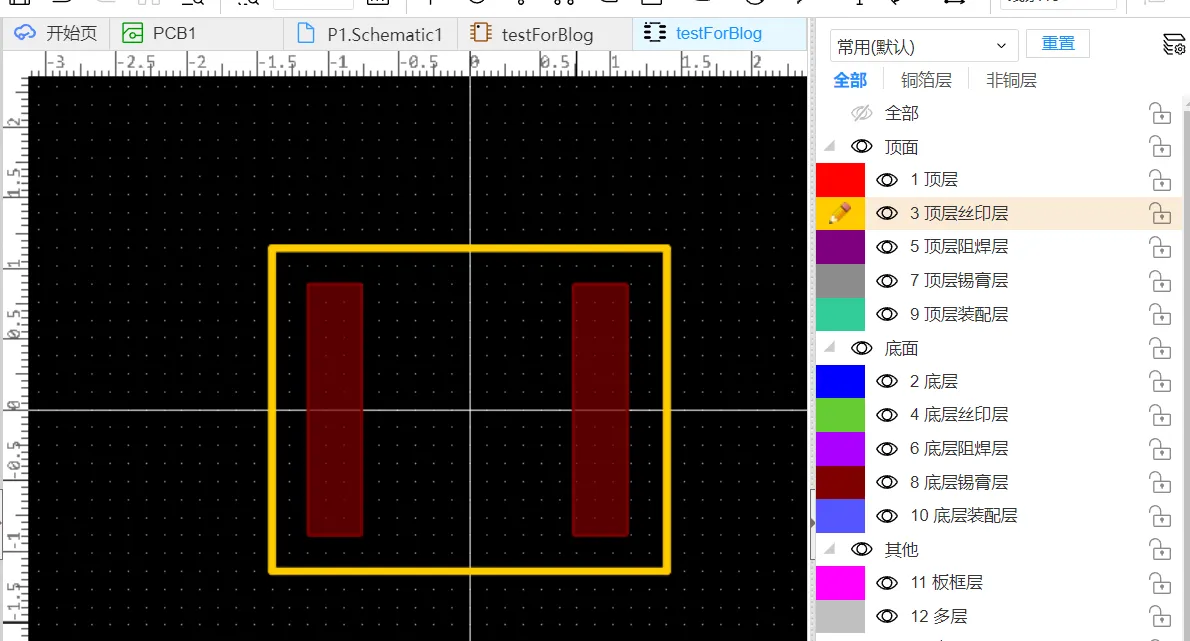The width and height of the screenshot is (1190, 641).
Task: Toggle visibility of 9 顶层装配层
Action: (886, 314)
